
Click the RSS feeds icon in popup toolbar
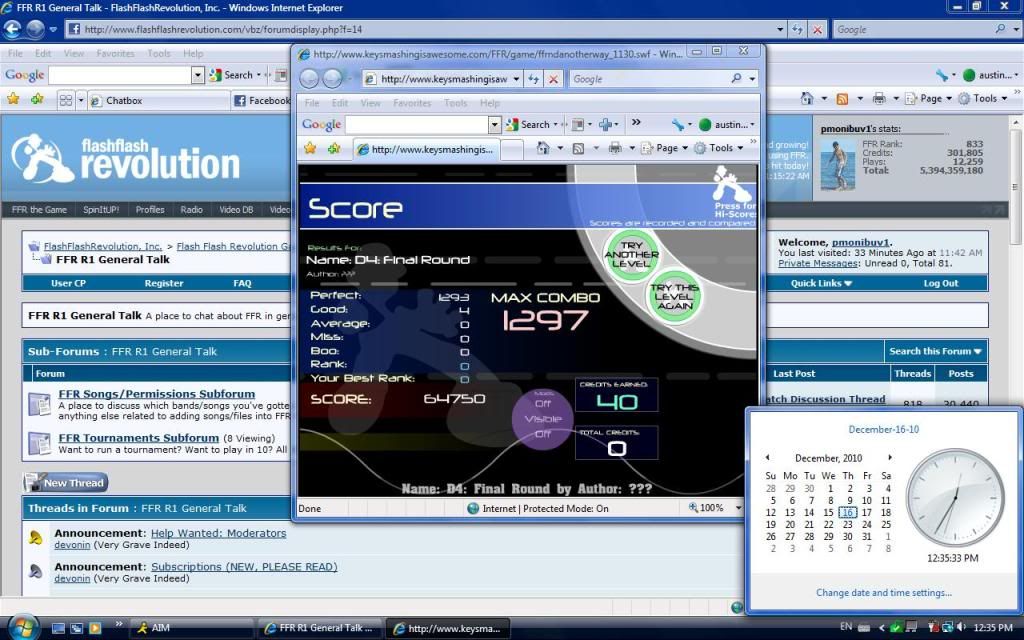point(579,148)
